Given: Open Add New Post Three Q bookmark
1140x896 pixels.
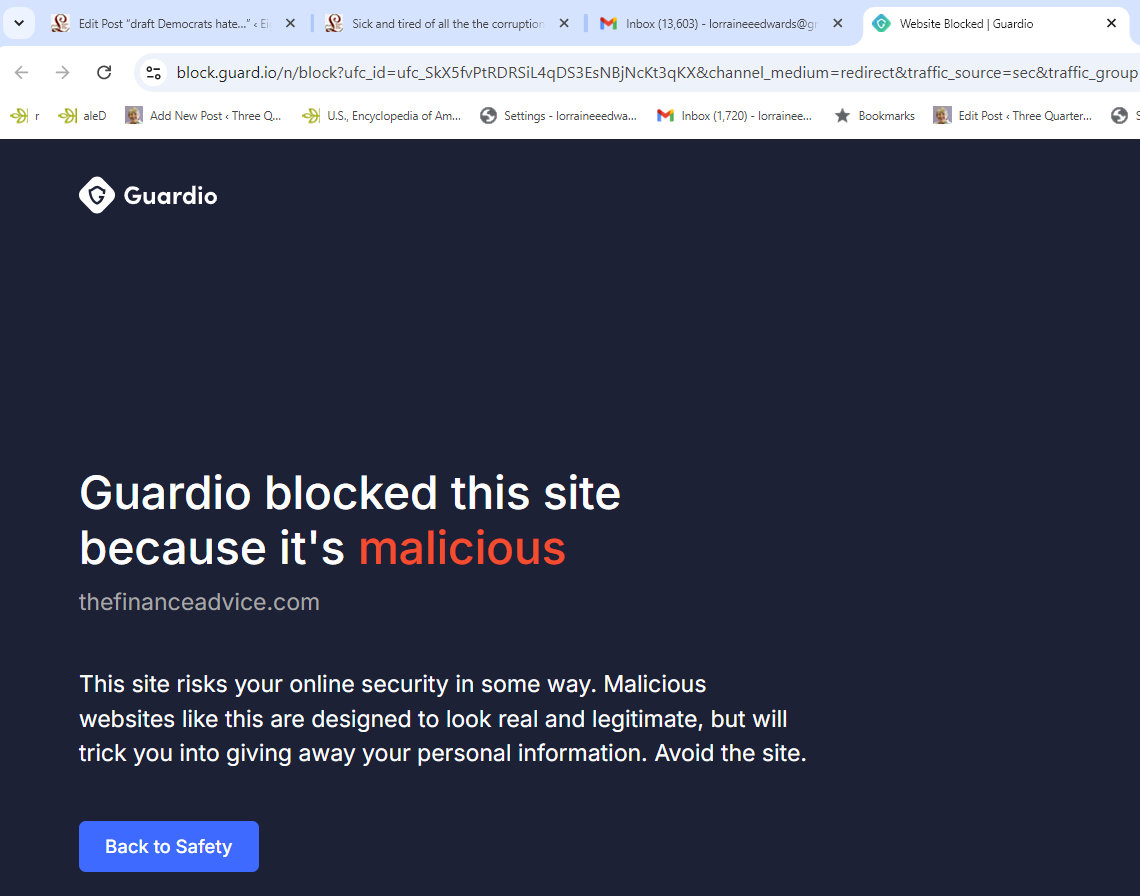Looking at the screenshot, I should click(x=203, y=116).
